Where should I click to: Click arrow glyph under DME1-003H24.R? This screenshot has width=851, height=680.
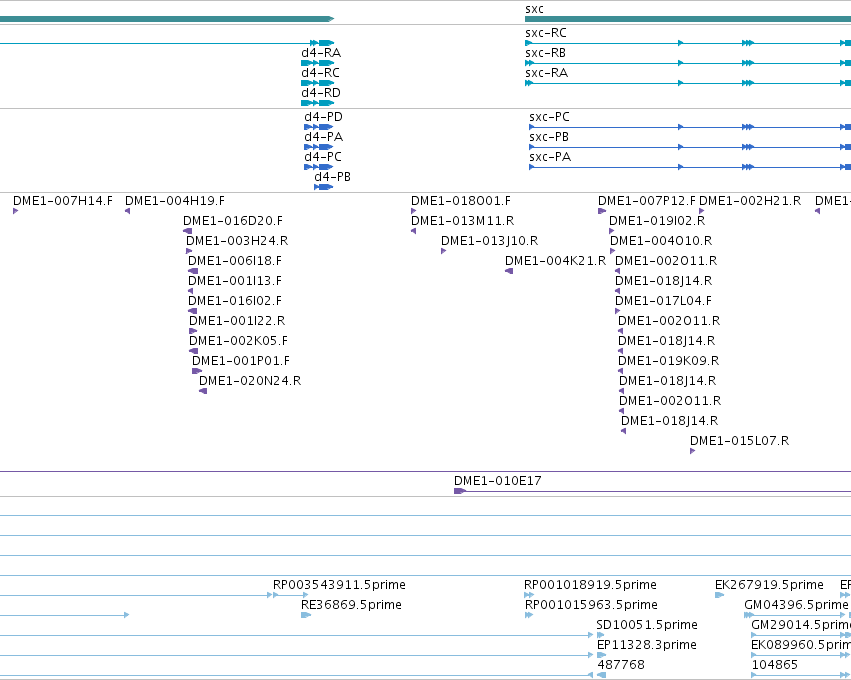189,251
